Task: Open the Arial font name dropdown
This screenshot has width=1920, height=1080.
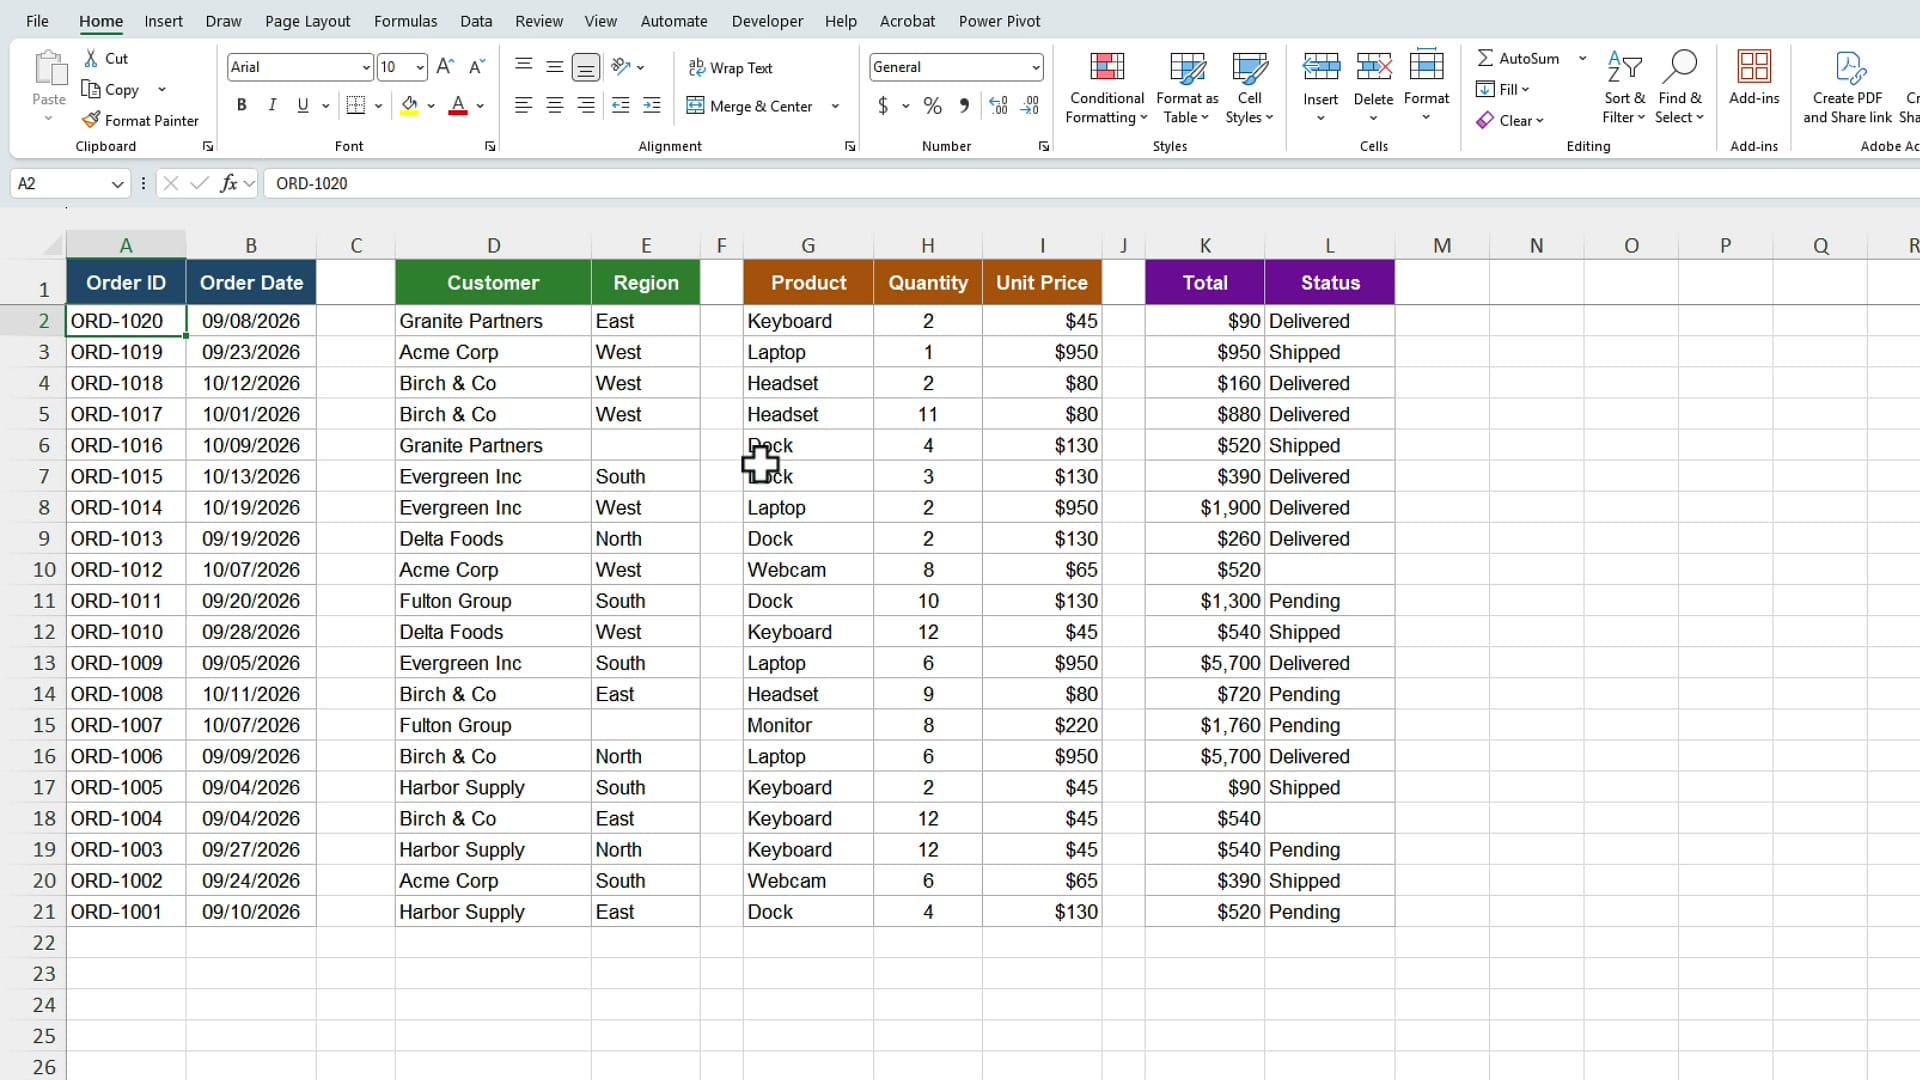Action: [x=366, y=67]
